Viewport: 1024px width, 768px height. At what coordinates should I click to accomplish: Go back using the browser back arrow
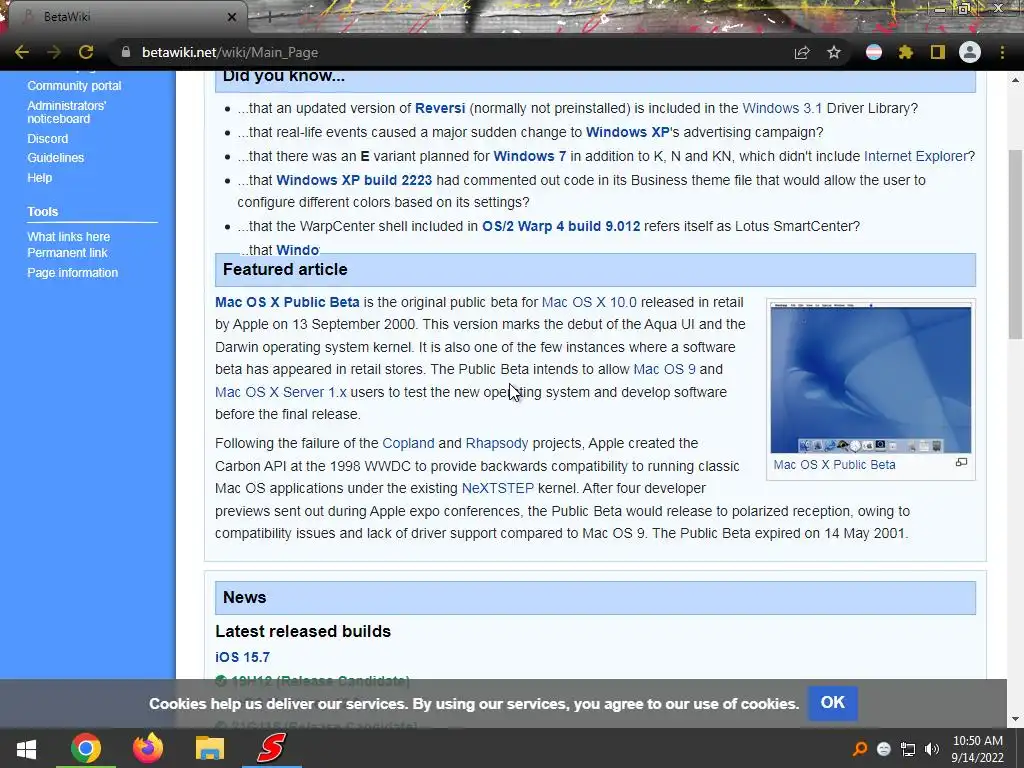[x=22, y=52]
